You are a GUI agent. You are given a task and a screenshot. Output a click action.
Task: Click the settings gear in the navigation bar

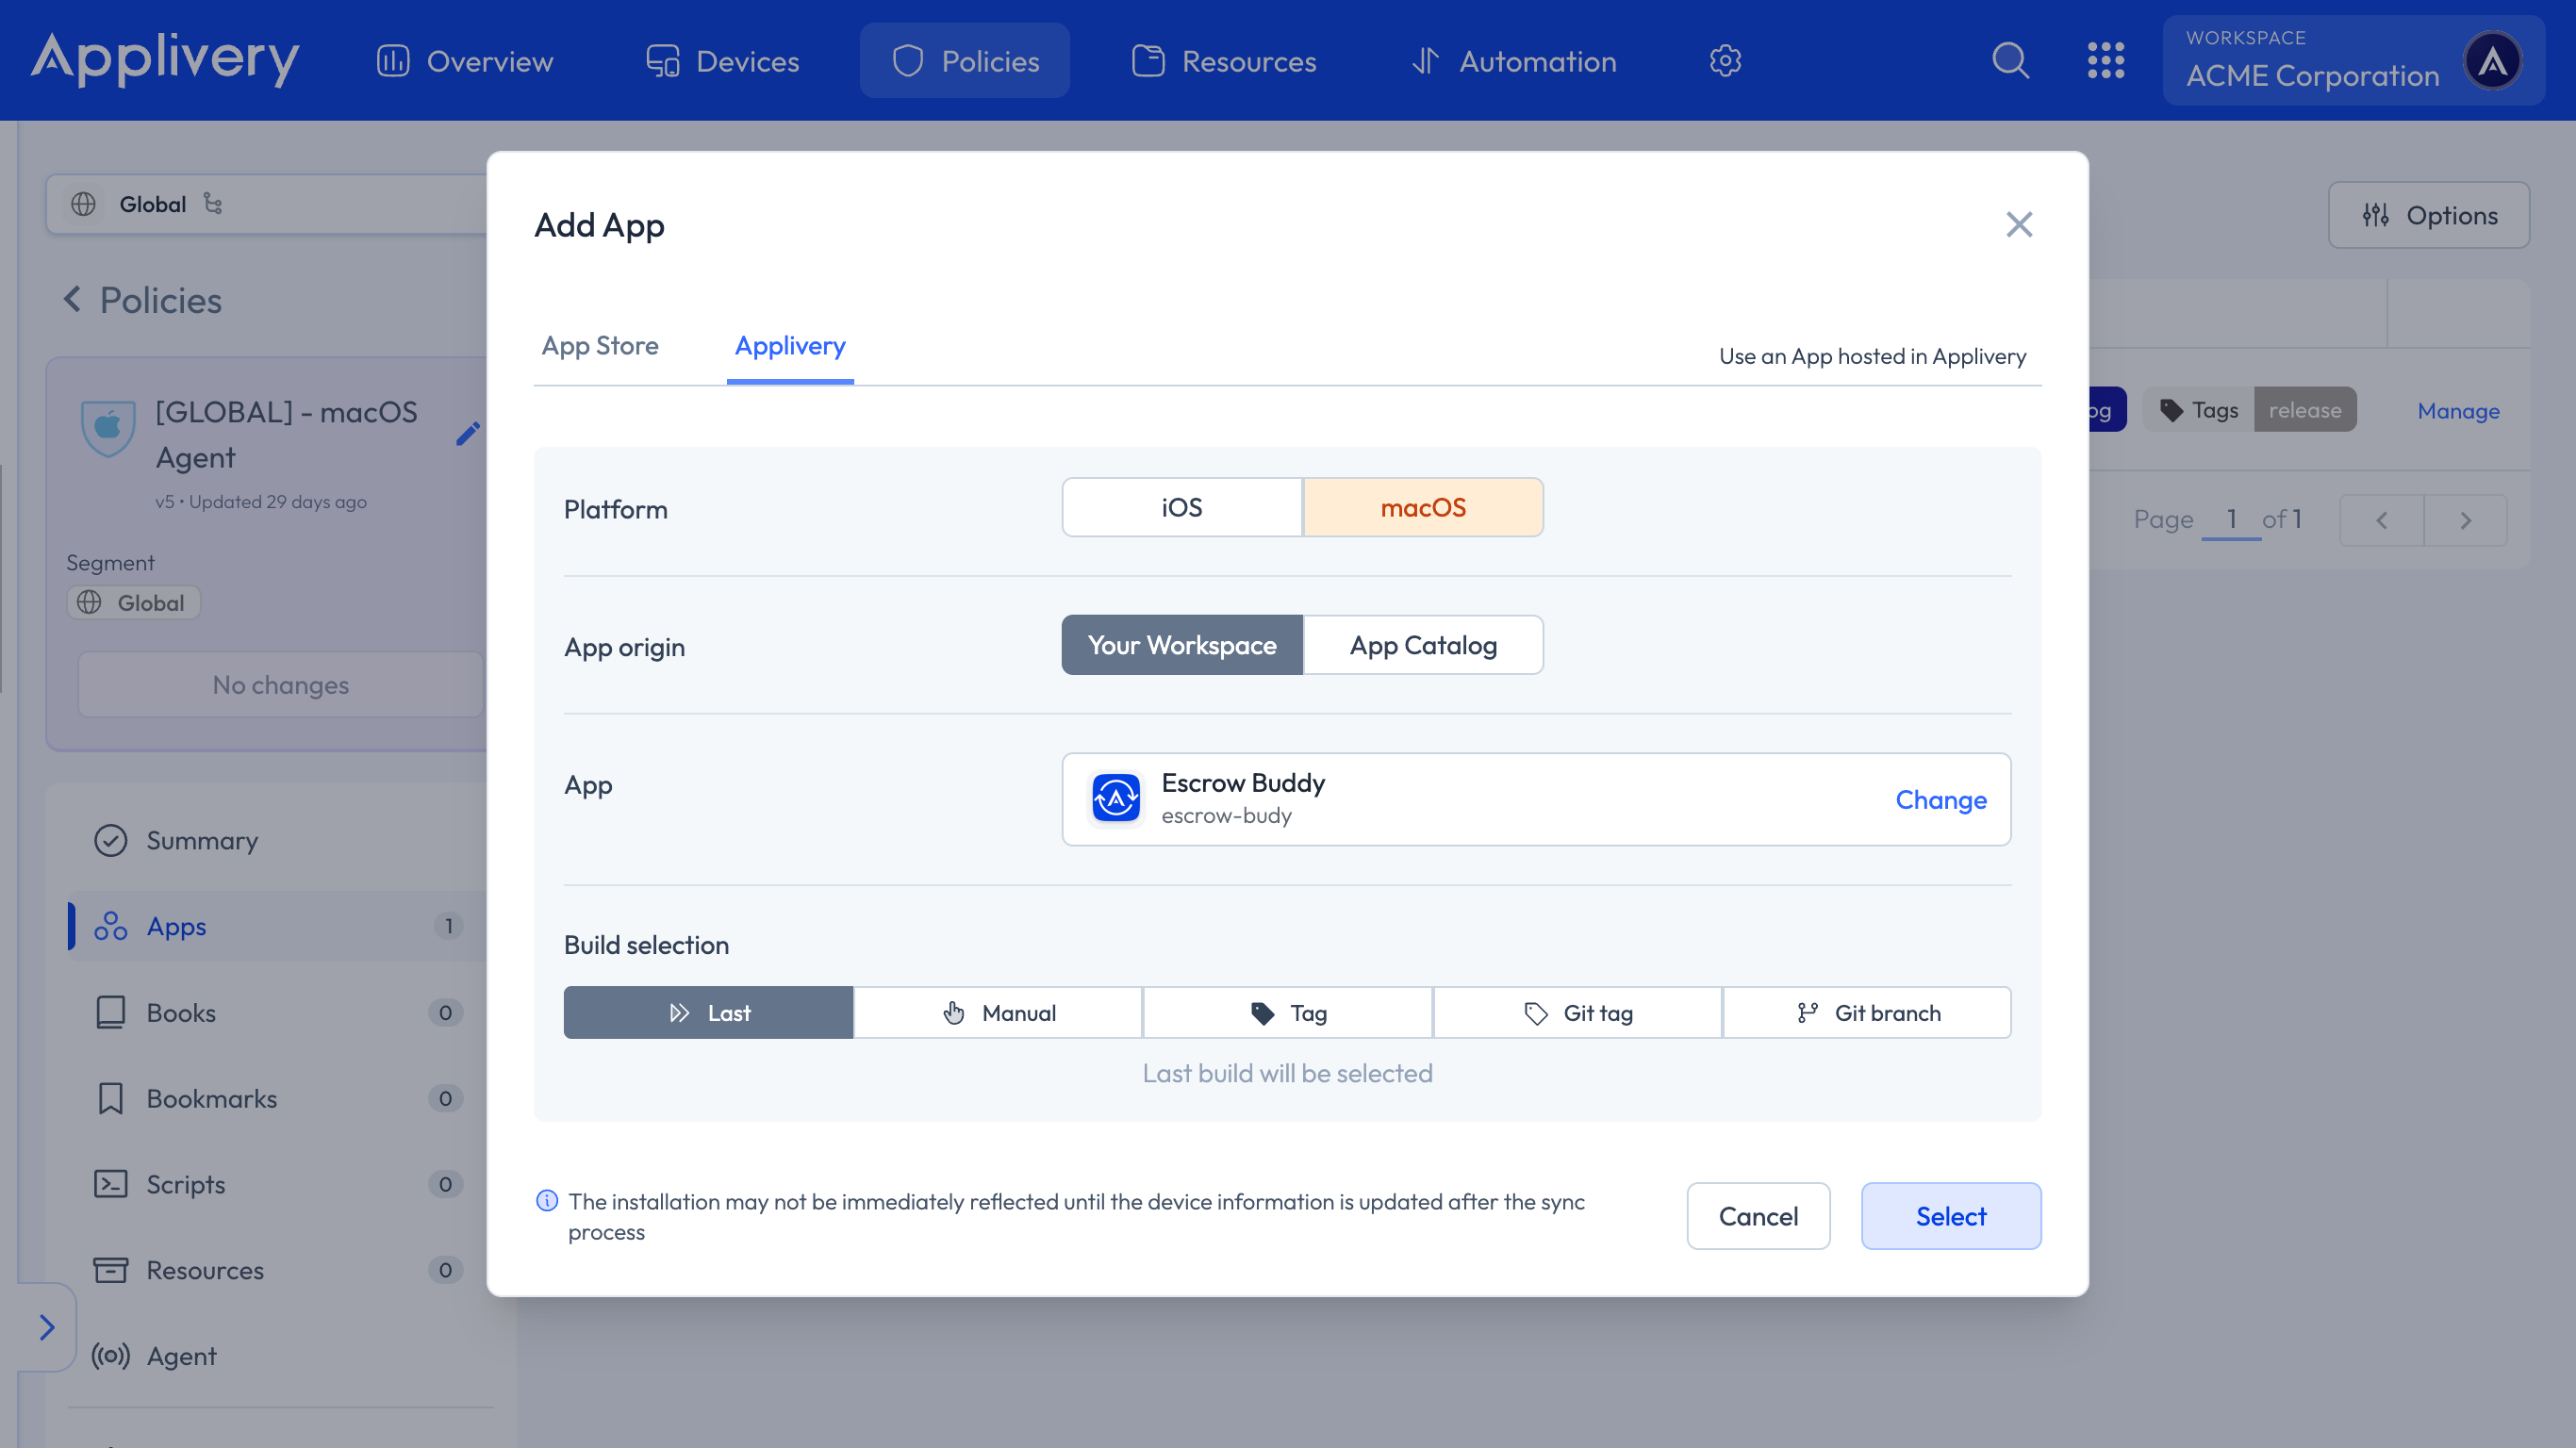(1724, 60)
